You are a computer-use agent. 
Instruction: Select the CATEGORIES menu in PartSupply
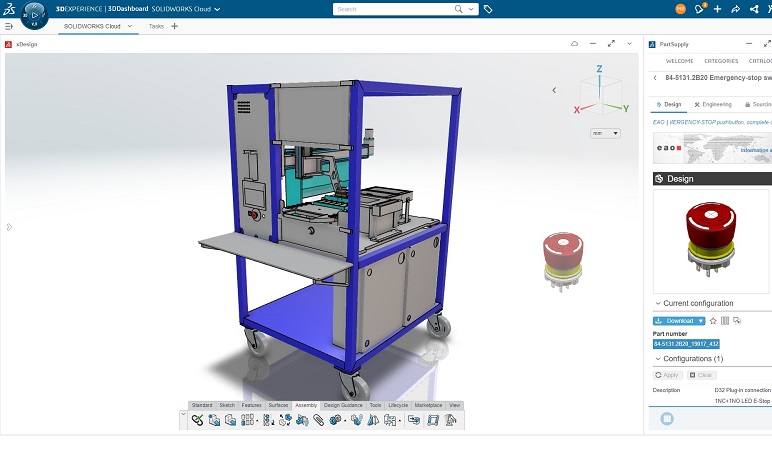point(720,61)
